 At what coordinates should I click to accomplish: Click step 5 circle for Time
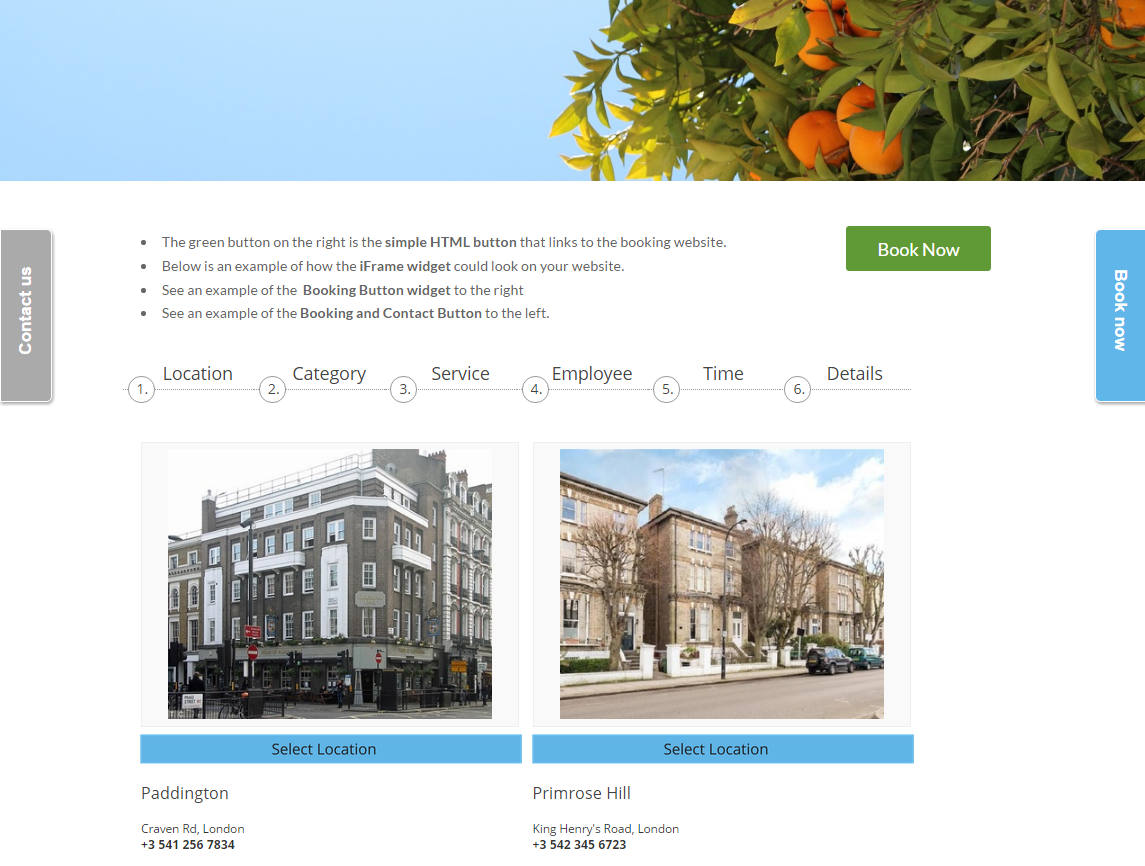tap(666, 390)
